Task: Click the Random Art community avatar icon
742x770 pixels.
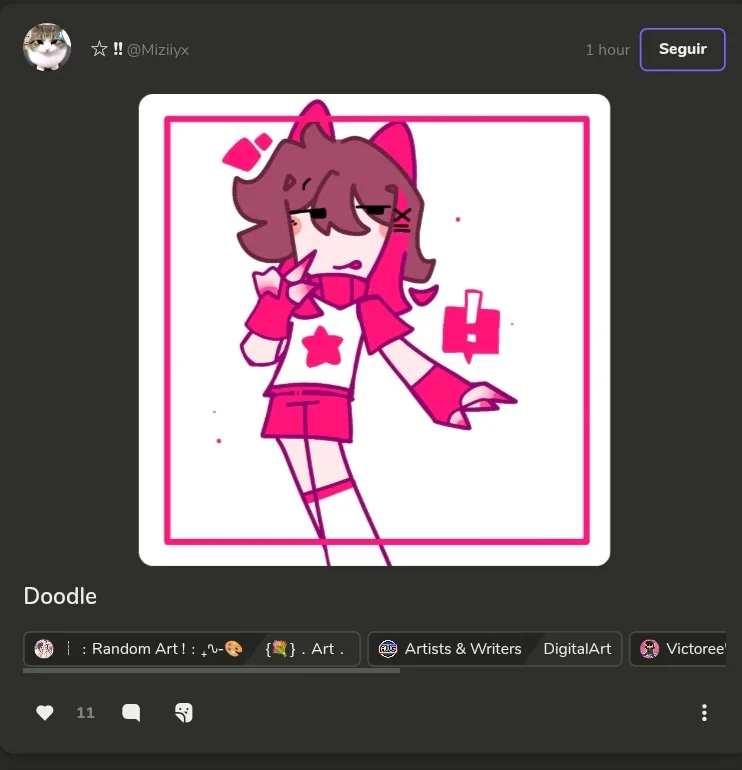Action: (x=44, y=649)
